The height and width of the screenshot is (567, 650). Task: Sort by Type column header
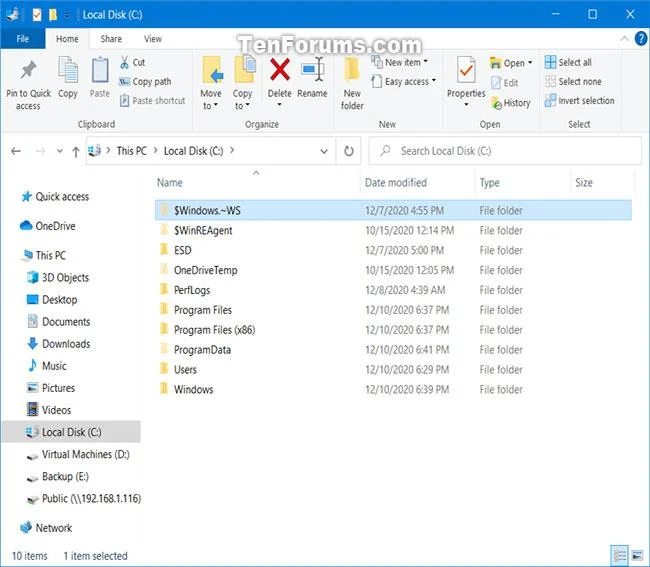[490, 183]
